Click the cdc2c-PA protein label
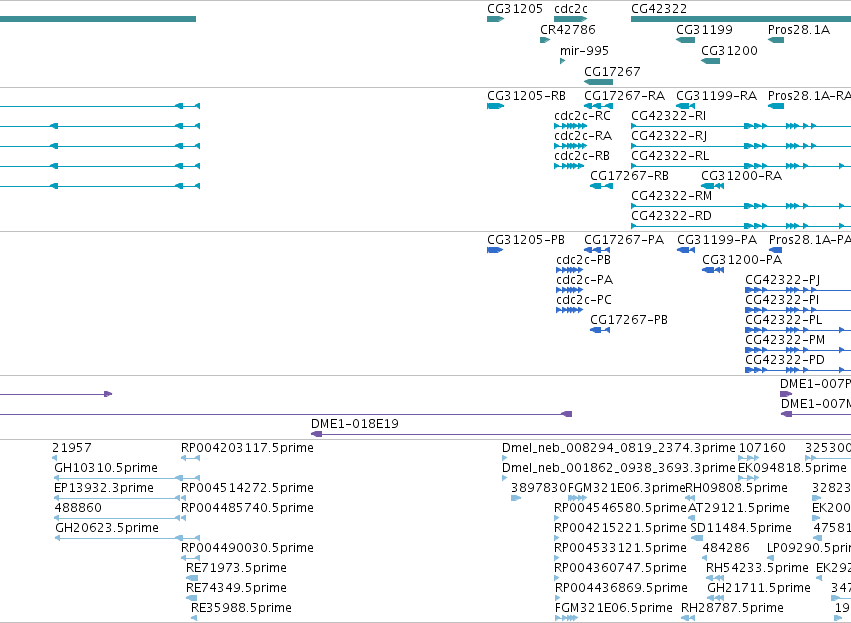Screen dimensions: 851x623 (585, 280)
